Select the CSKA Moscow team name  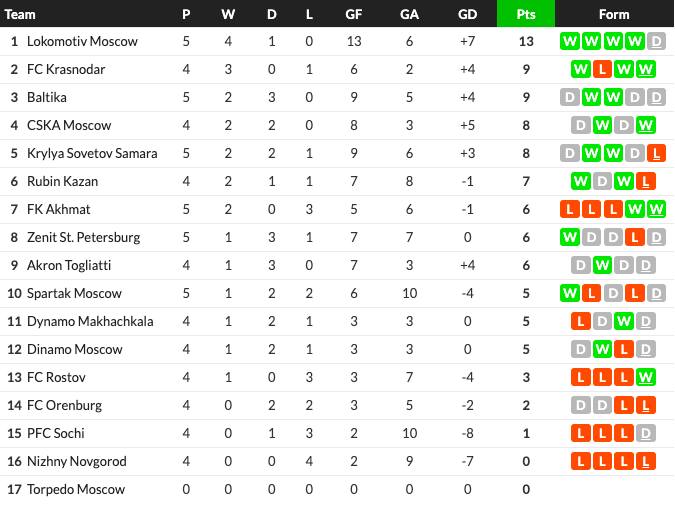(69, 125)
